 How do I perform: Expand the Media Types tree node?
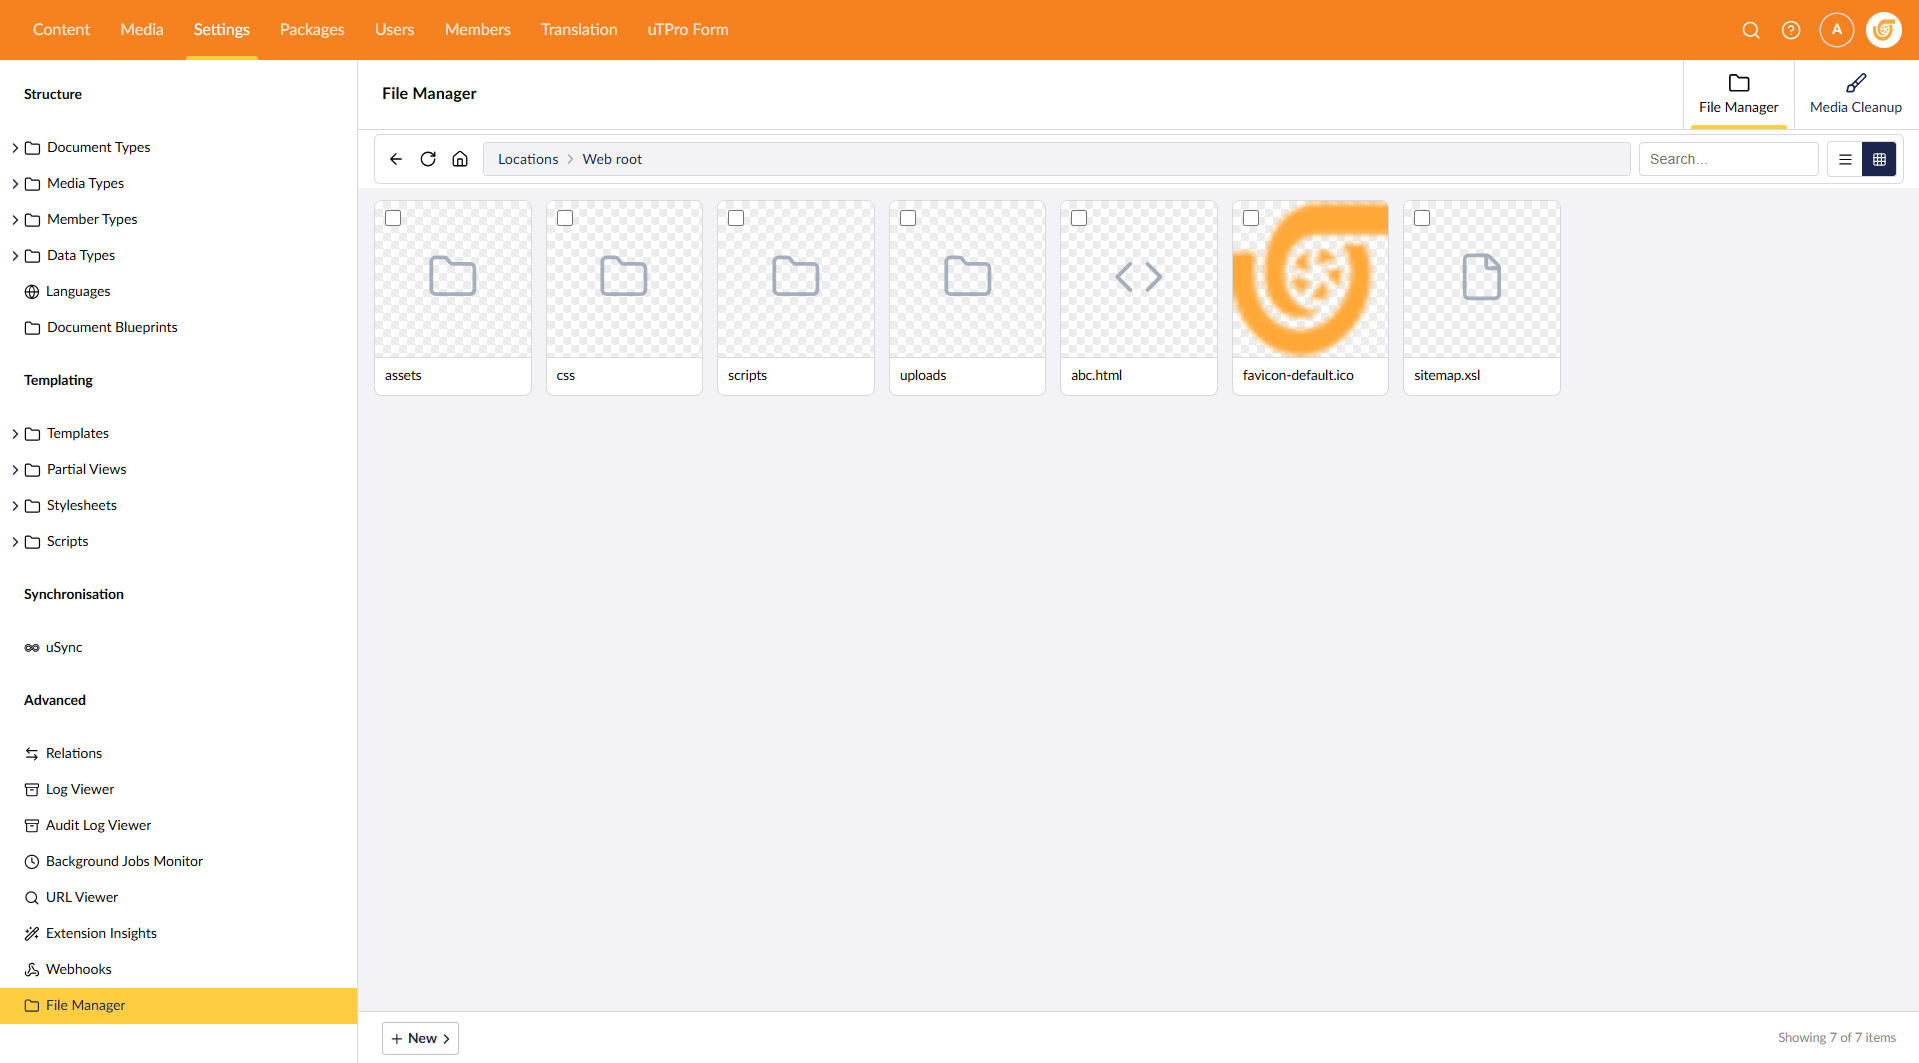15,184
